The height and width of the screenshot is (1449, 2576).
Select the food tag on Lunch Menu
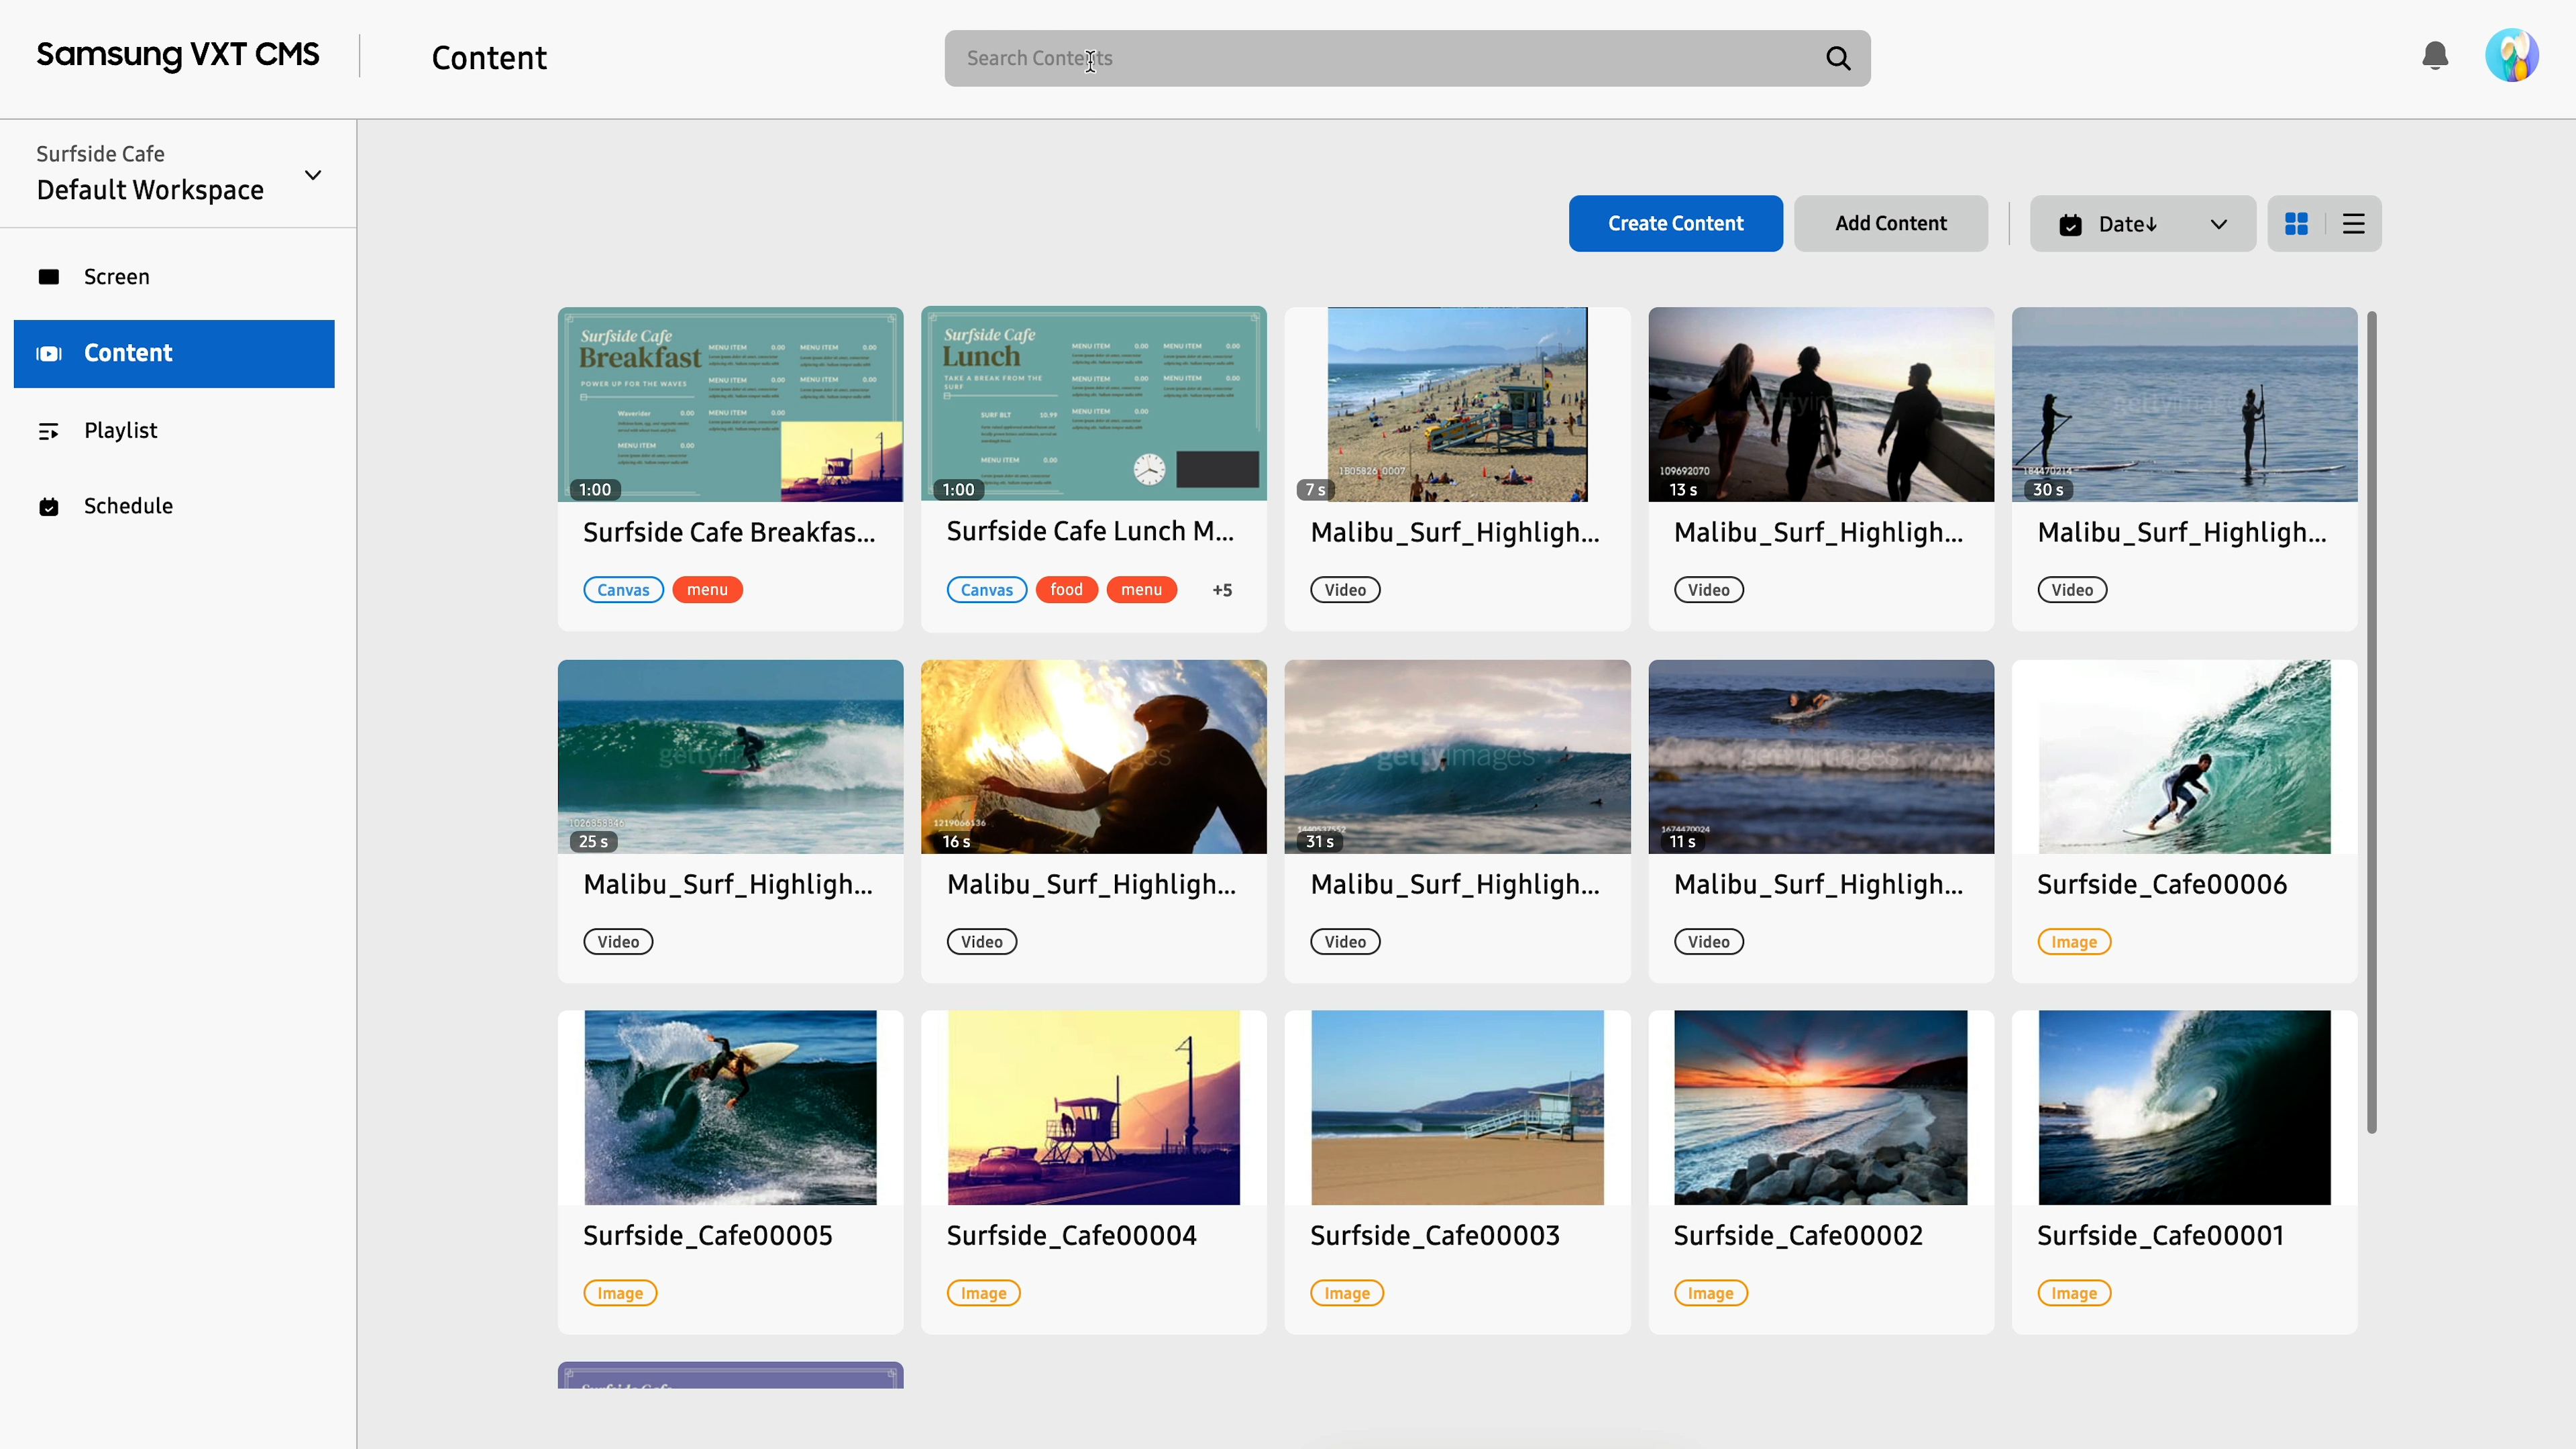point(1066,590)
